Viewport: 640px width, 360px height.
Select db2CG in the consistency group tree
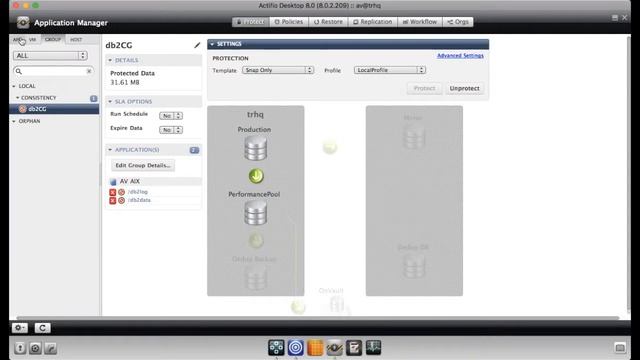pos(54,109)
